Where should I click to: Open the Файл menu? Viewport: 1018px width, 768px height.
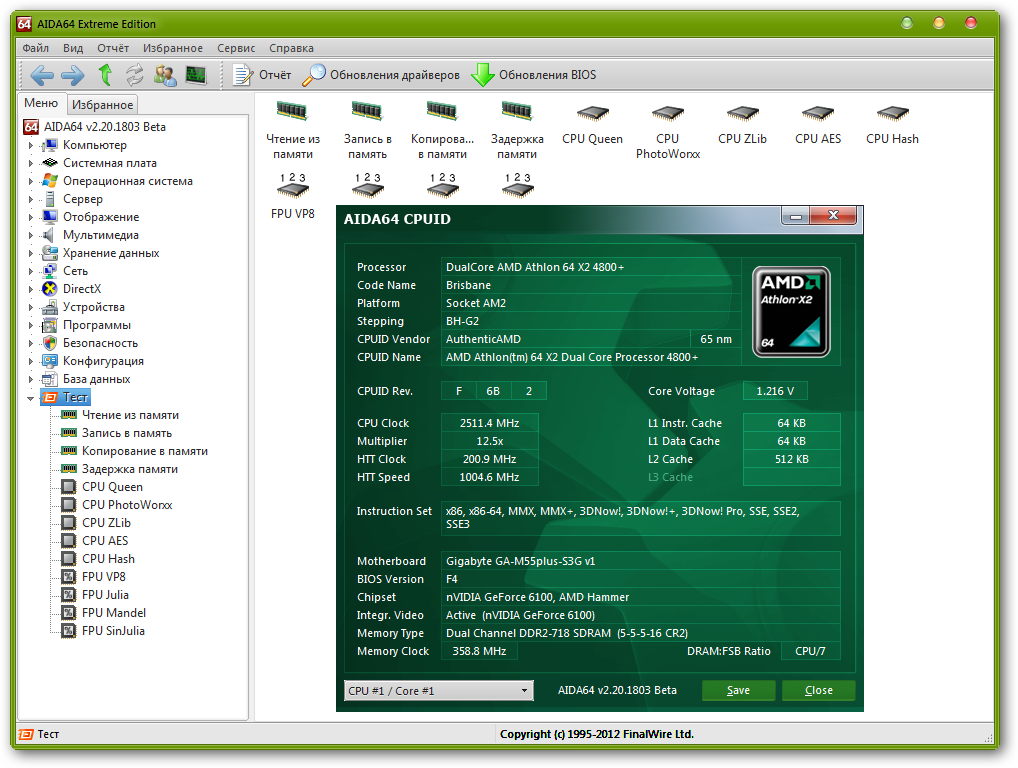[36, 48]
